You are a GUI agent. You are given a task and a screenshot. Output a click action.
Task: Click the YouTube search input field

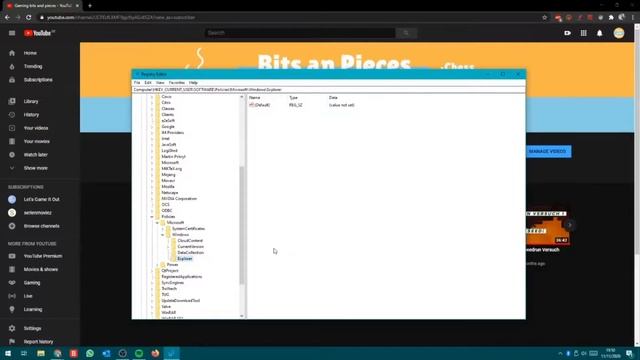coord(300,33)
